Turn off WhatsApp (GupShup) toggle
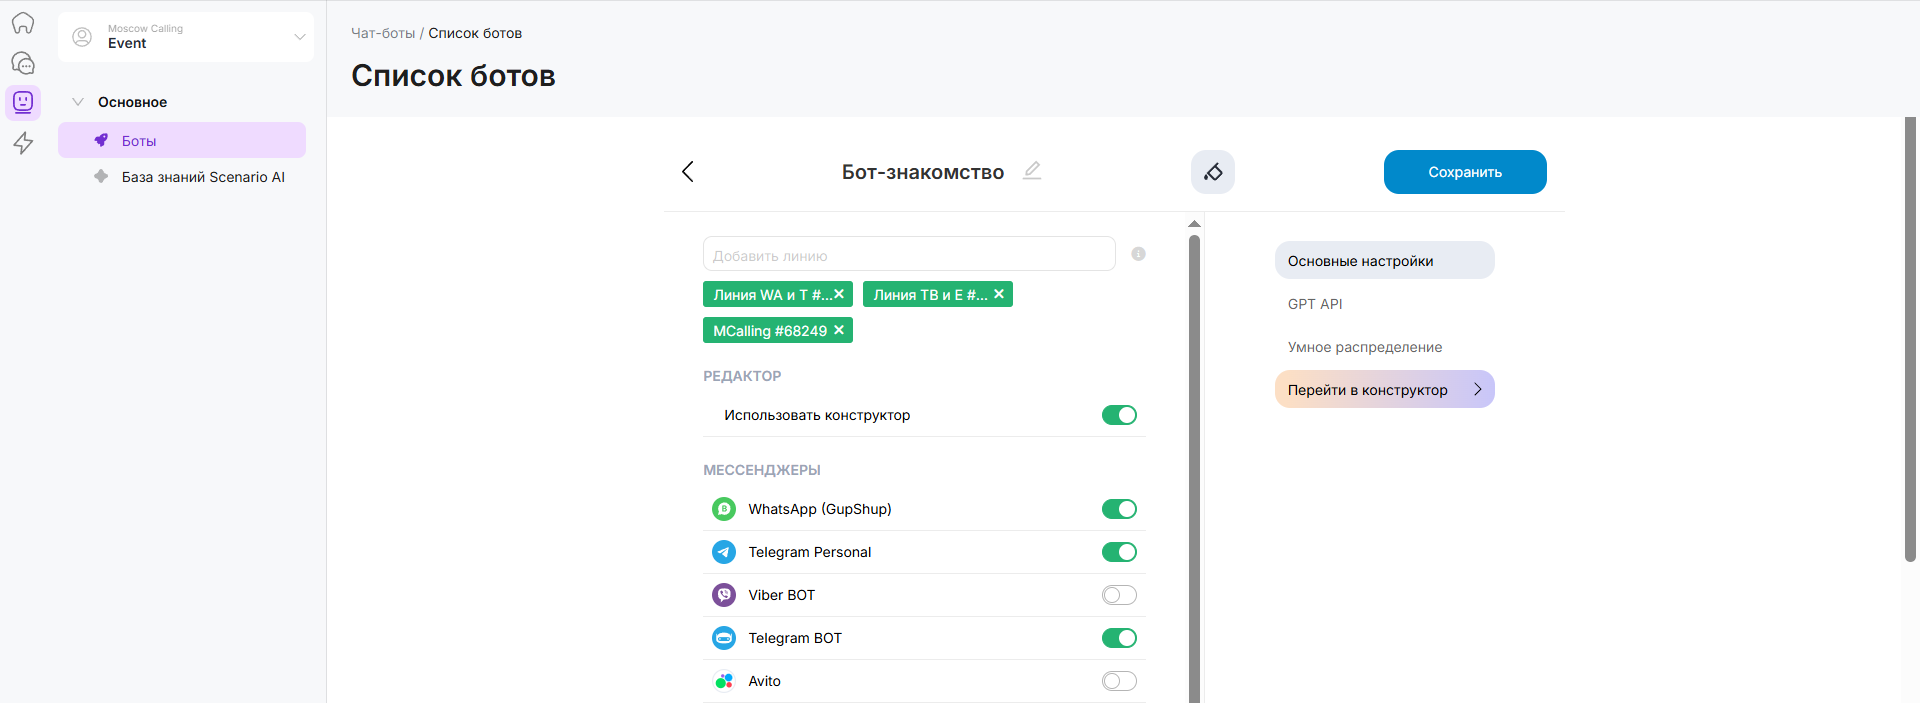This screenshot has height=703, width=1920. [1119, 509]
